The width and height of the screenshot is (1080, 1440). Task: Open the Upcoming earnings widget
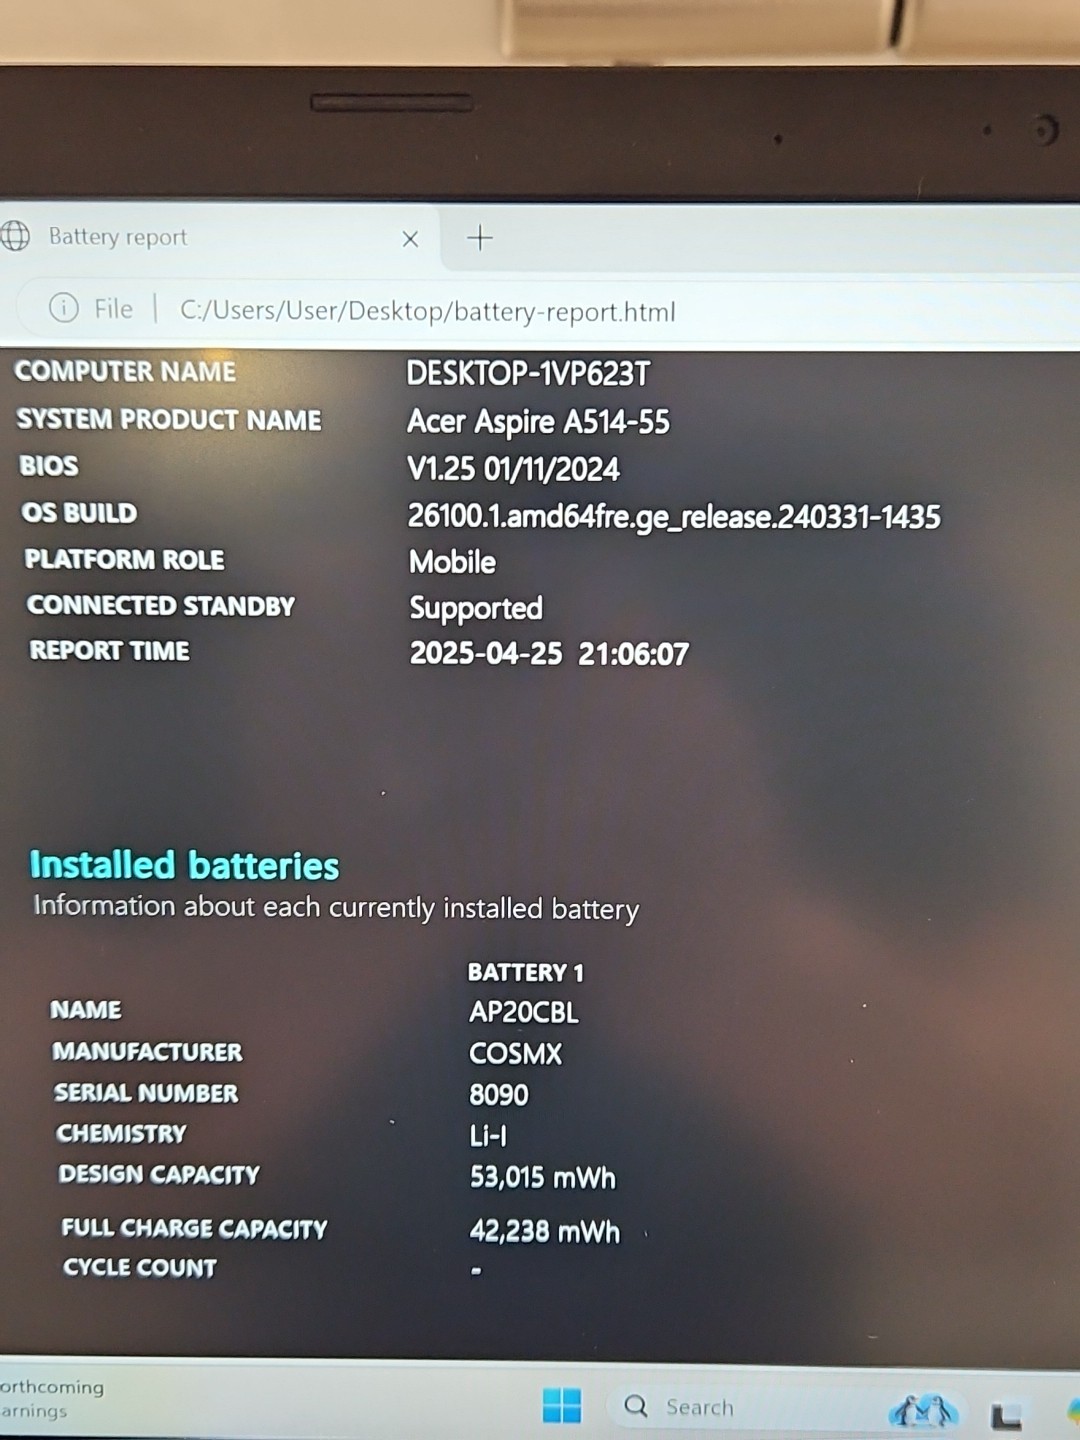52,1399
